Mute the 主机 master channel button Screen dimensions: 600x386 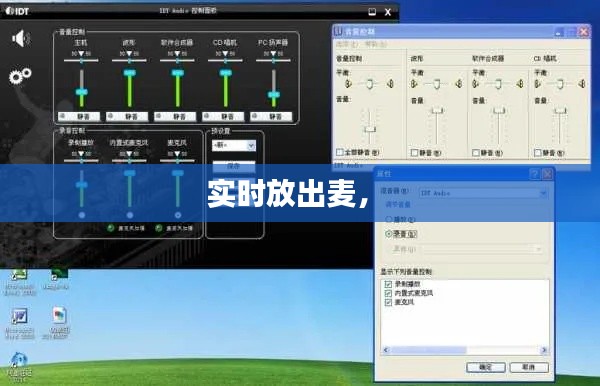[79, 116]
